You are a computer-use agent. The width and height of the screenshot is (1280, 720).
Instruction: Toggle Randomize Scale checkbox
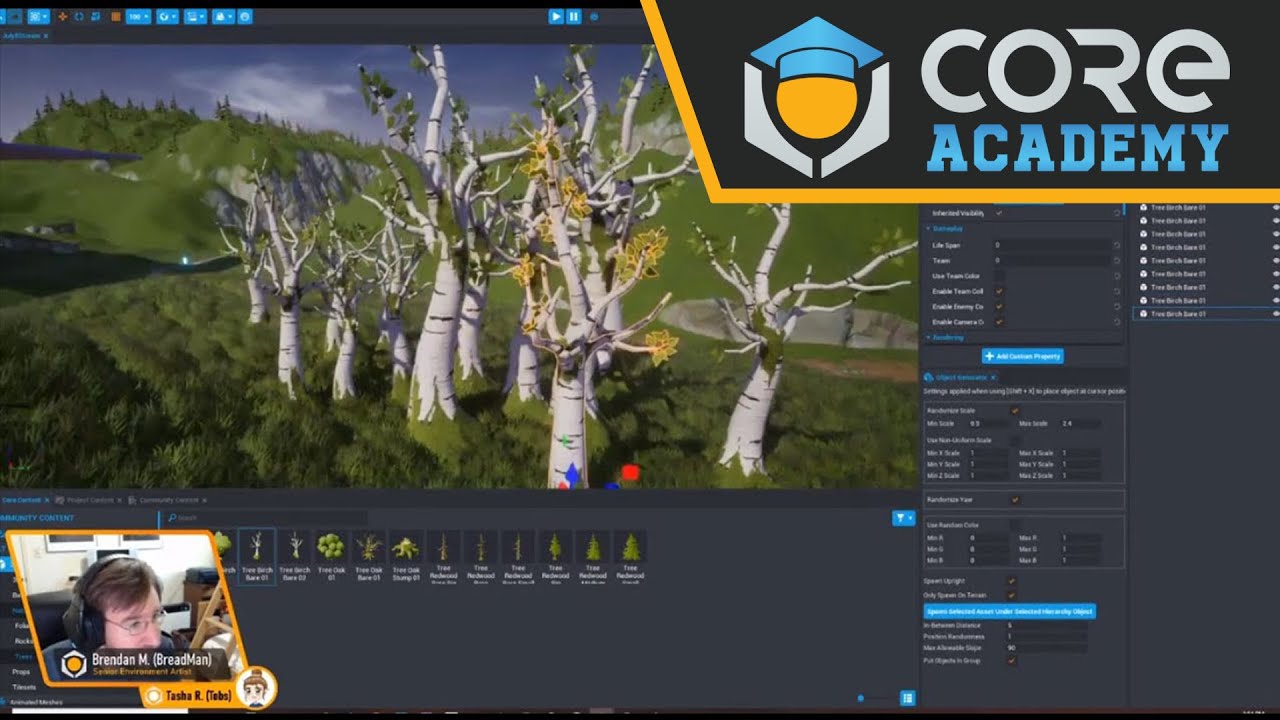coord(1015,411)
